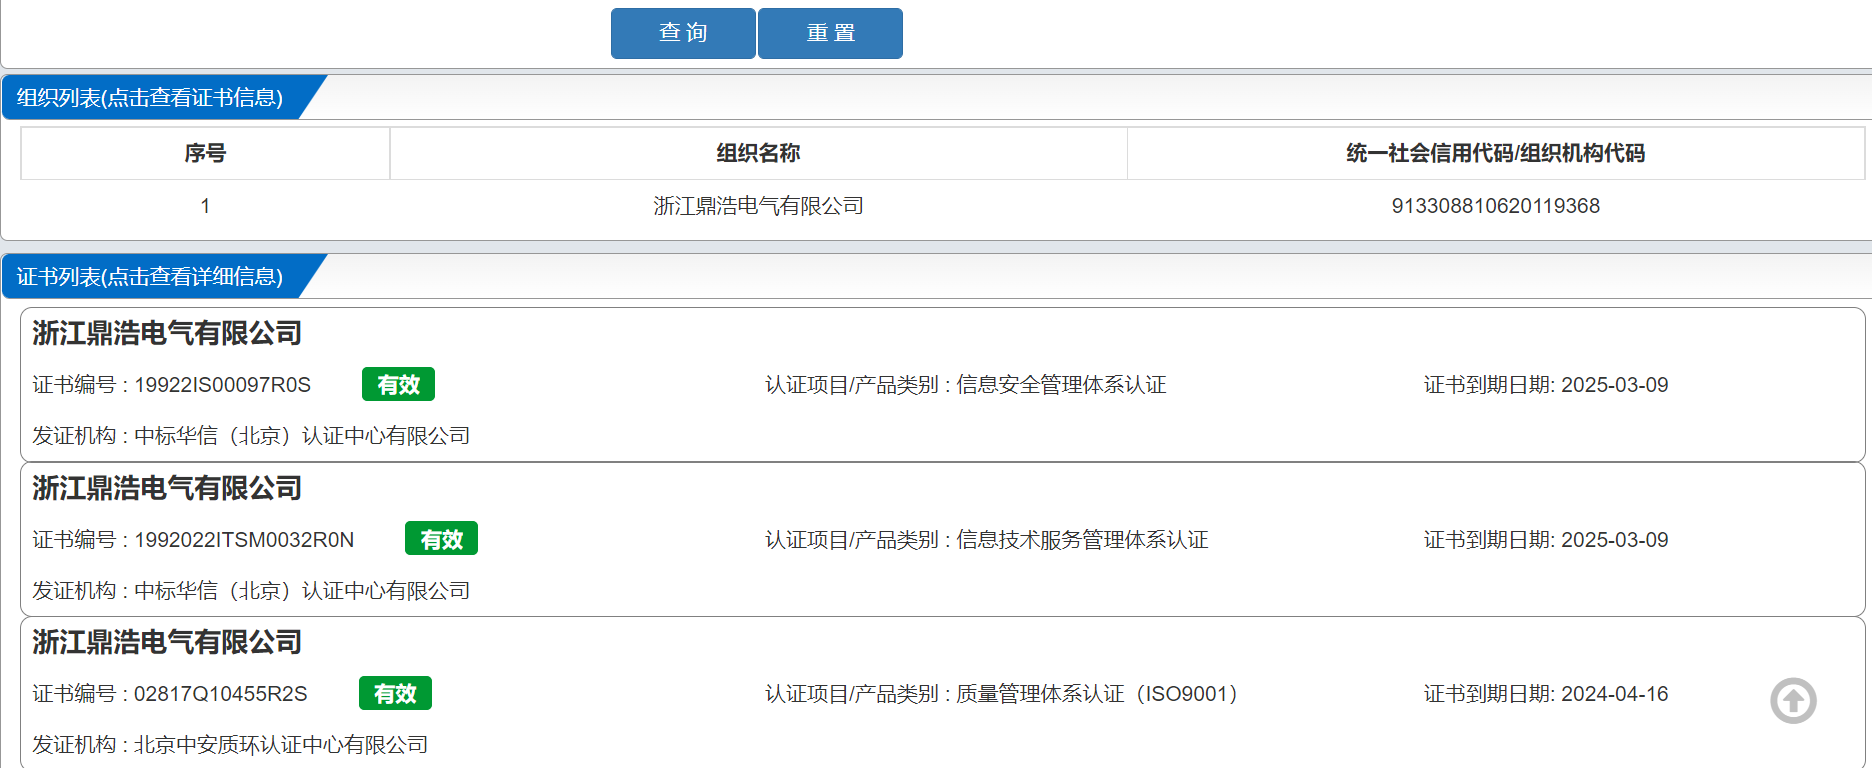Open company title of certificate 1992022ITSM0032R0N

[x=167, y=488]
